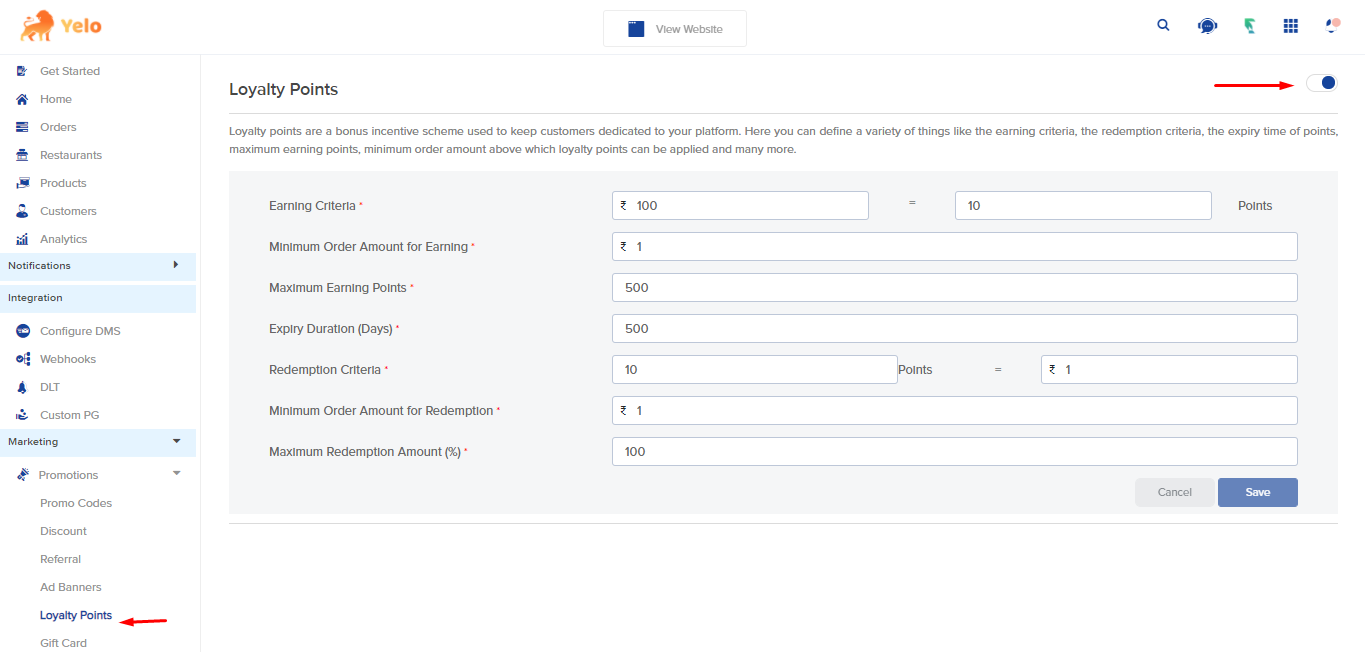1365x652 pixels.
Task: Collapse the Marketing section arrow
Action: (177, 441)
